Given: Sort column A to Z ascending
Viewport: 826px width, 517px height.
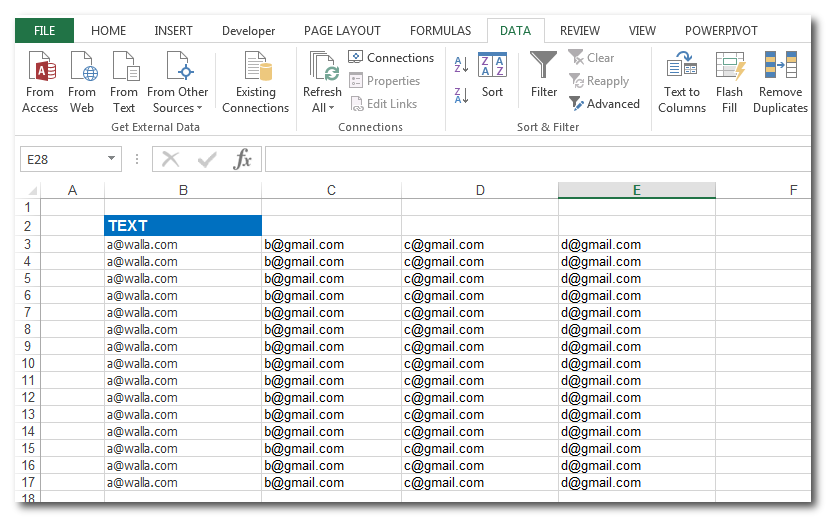Looking at the screenshot, I should 461,65.
